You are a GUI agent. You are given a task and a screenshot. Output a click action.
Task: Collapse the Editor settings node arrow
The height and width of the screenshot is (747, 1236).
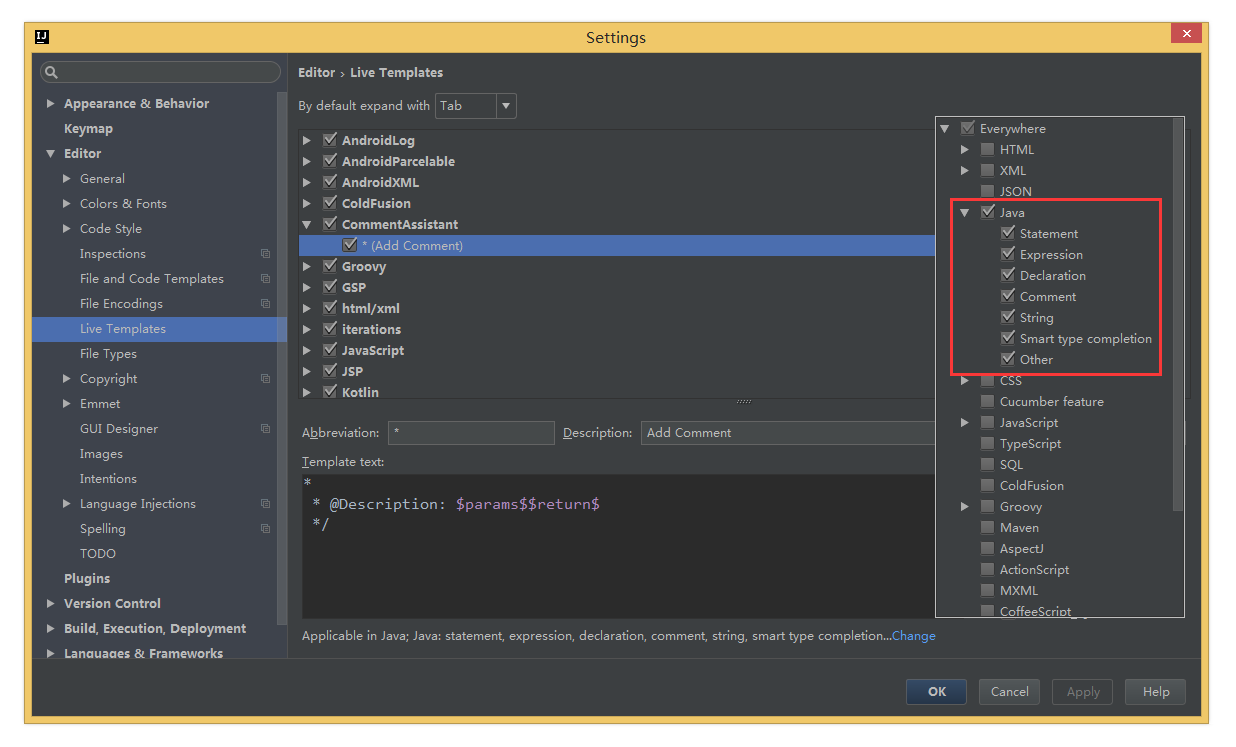(x=51, y=154)
